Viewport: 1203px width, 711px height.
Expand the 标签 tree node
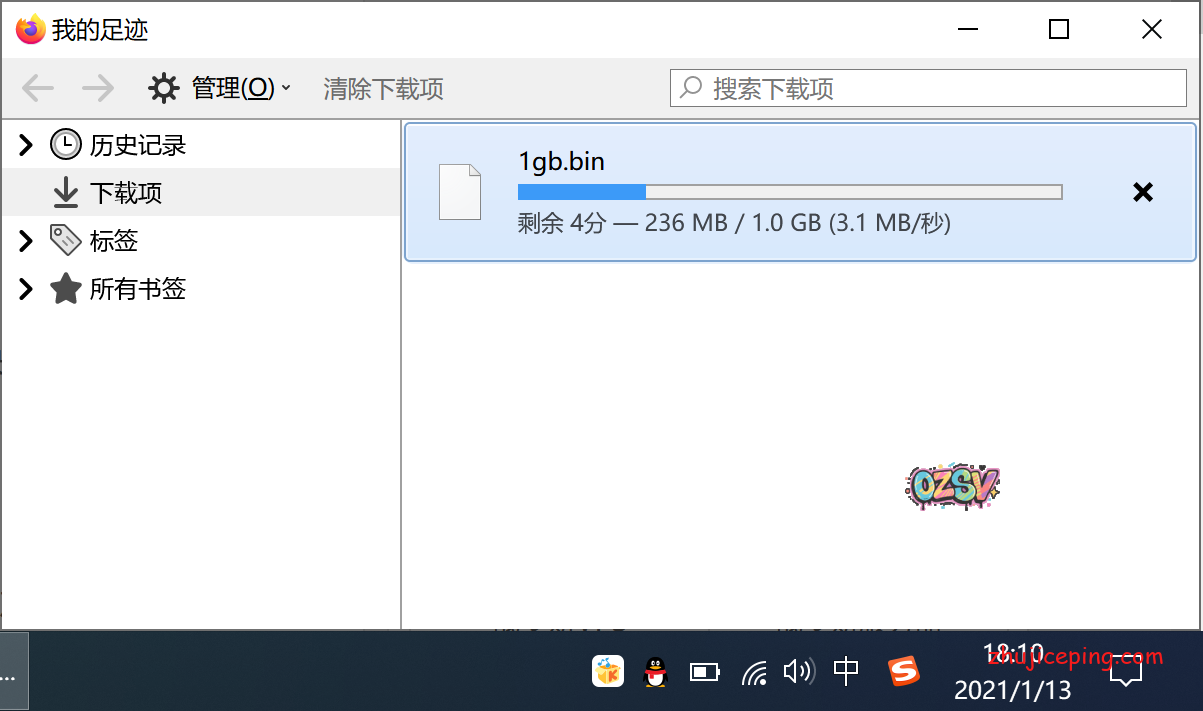click(x=26, y=240)
